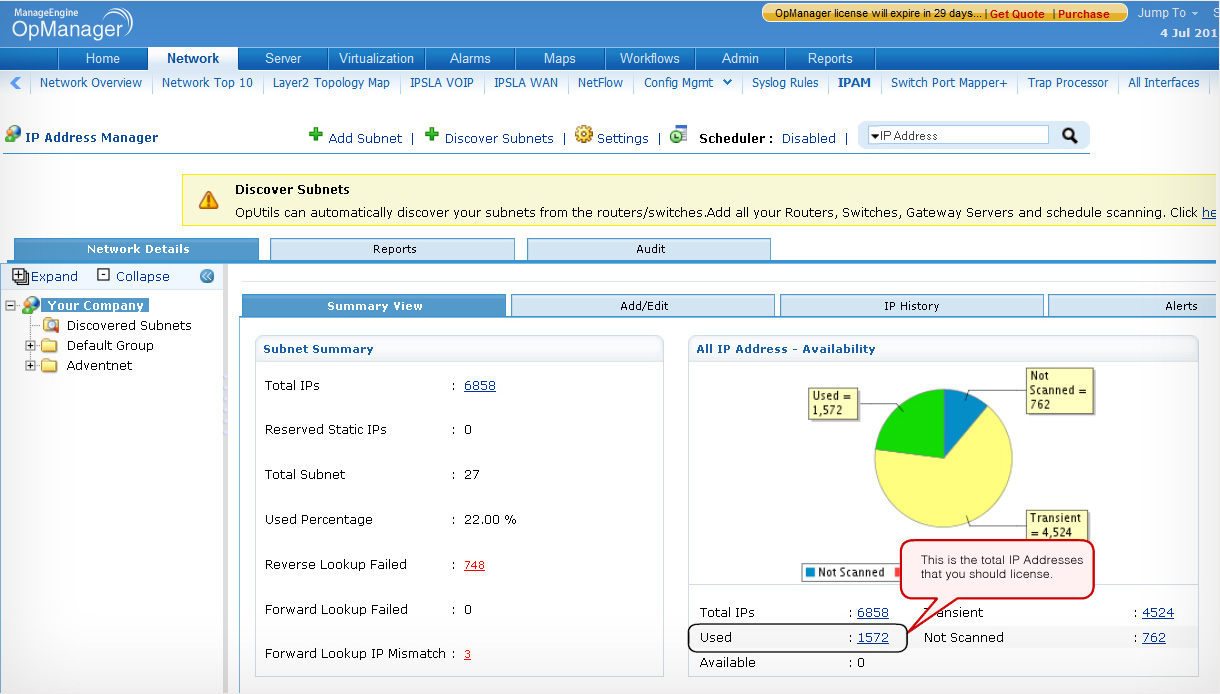Click the green Add Subnet plus icon
The width and height of the screenshot is (1220, 694).
click(x=316, y=135)
